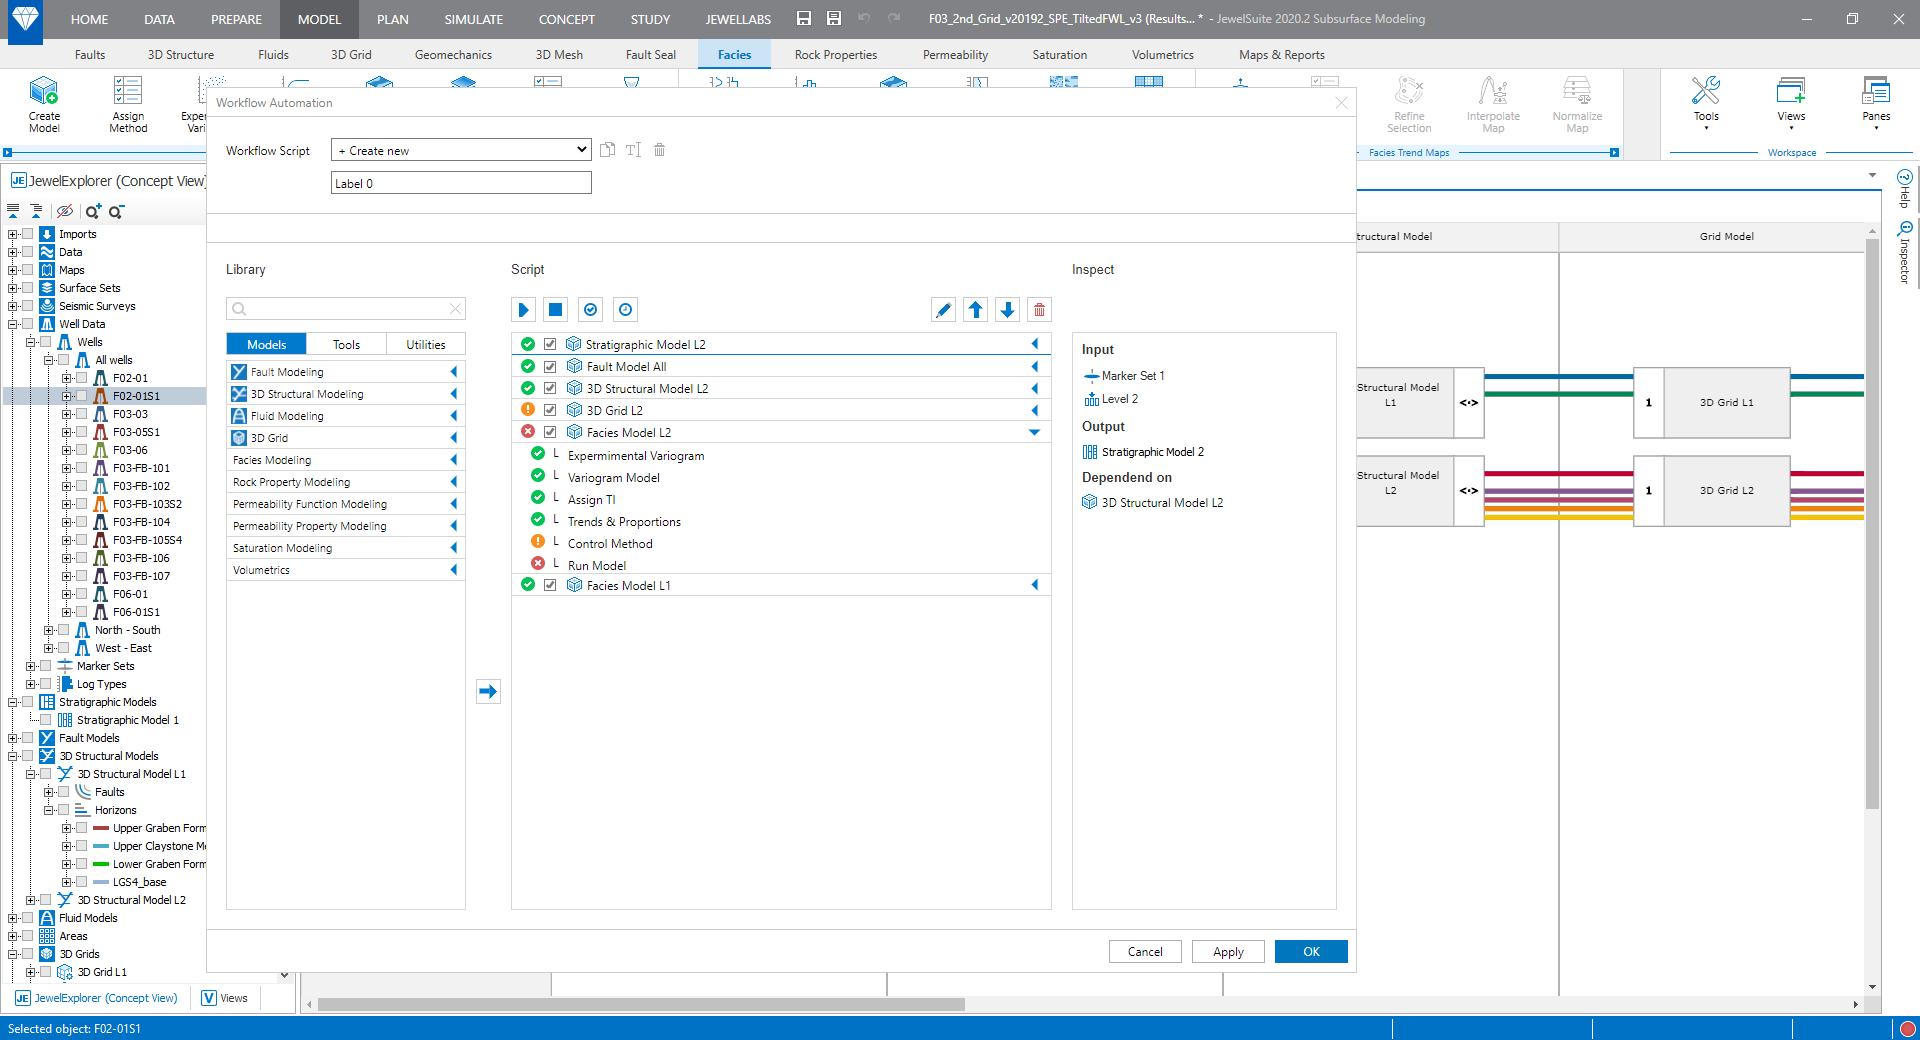Click the Apply button
Screen dimensions: 1920x1040
point(1228,952)
